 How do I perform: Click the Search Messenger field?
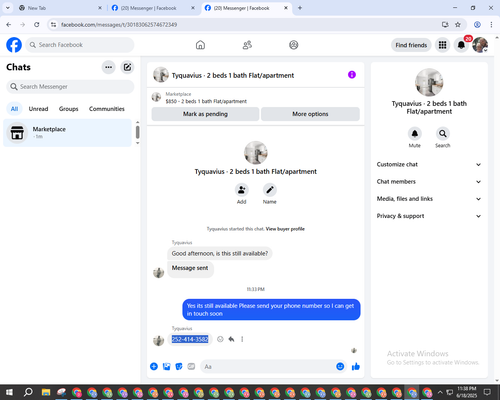[x=70, y=87]
